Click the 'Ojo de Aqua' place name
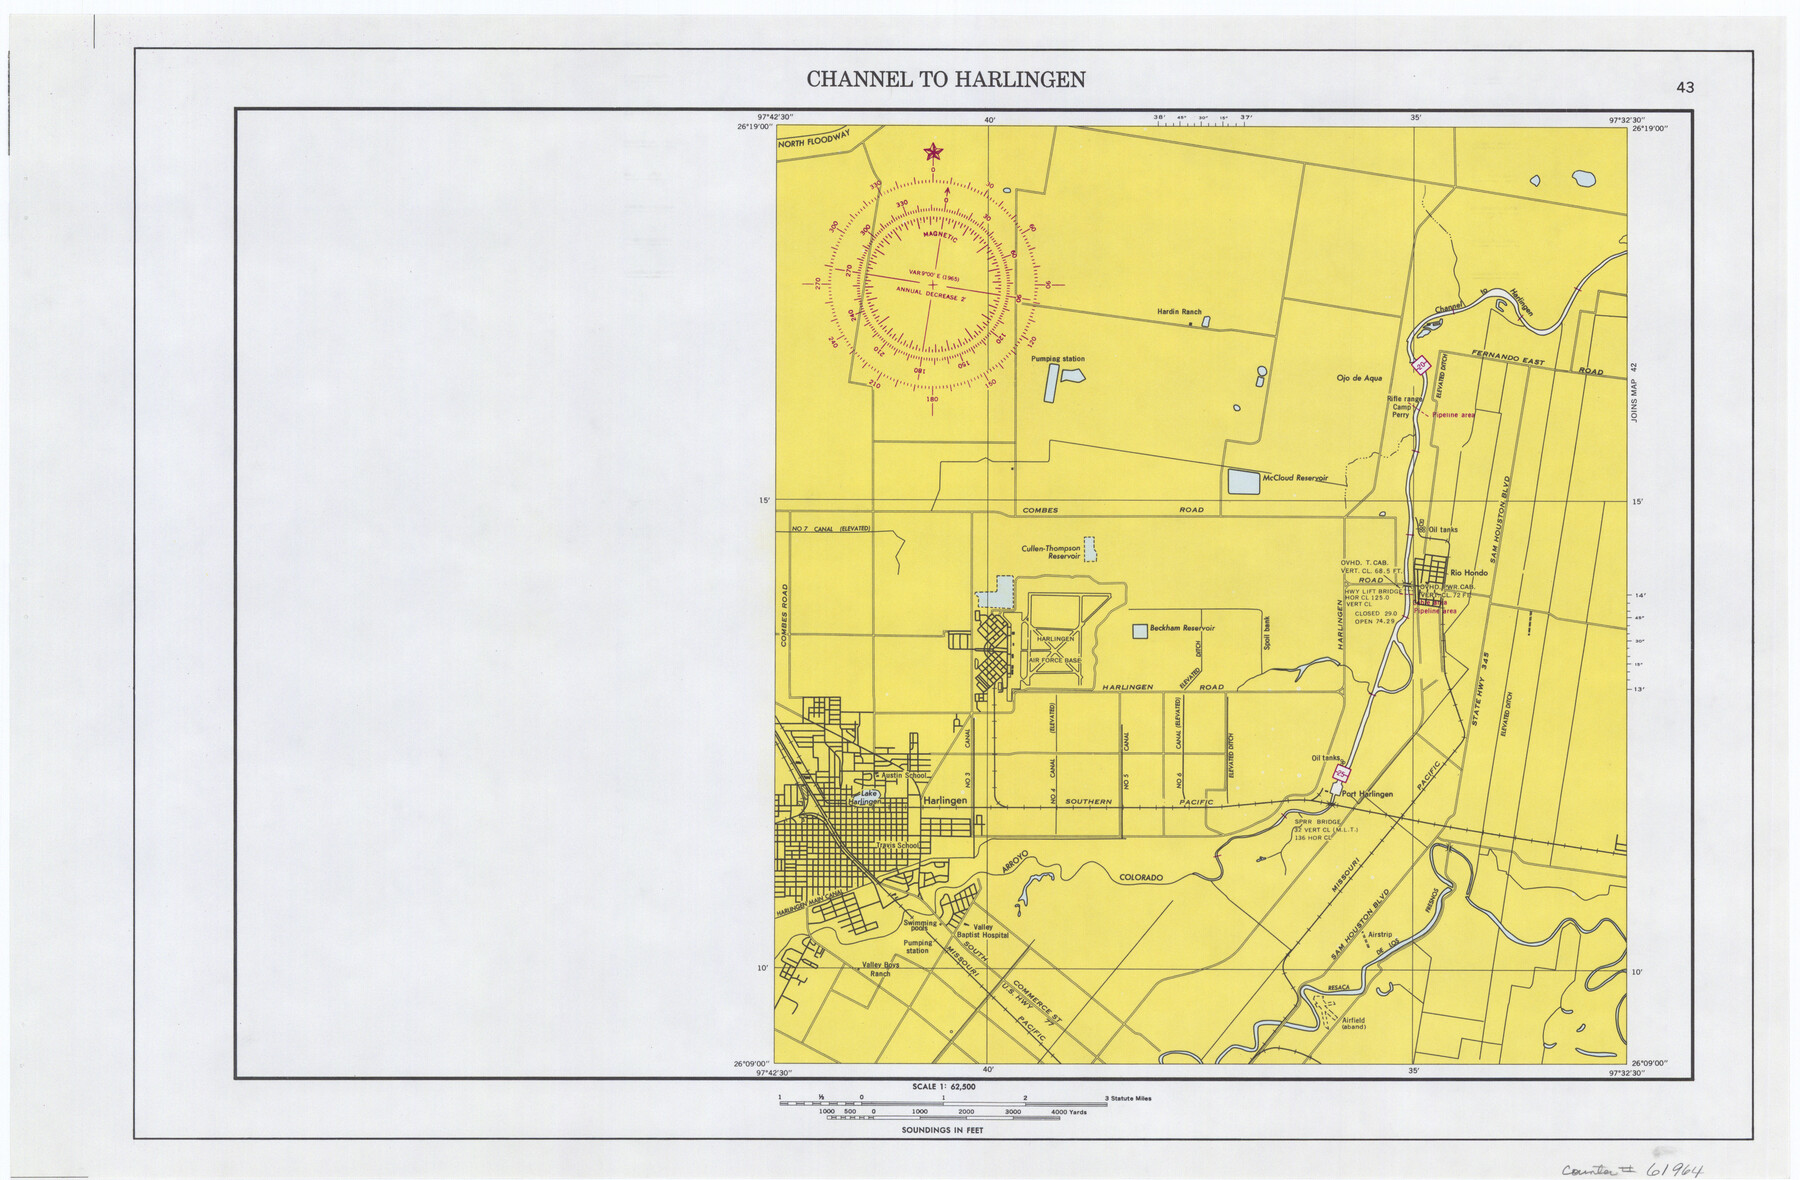Viewport: 1800px width, 1180px height. 1359,378
